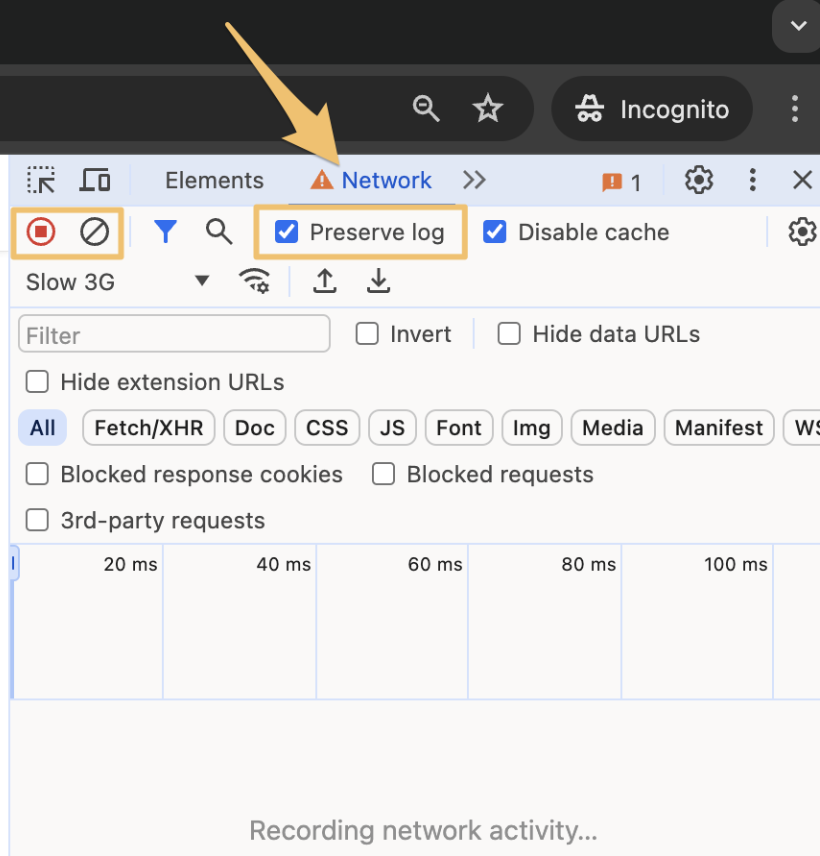This screenshot has height=856, width=820.
Task: Toggle the network filter funnel icon
Action: point(165,232)
